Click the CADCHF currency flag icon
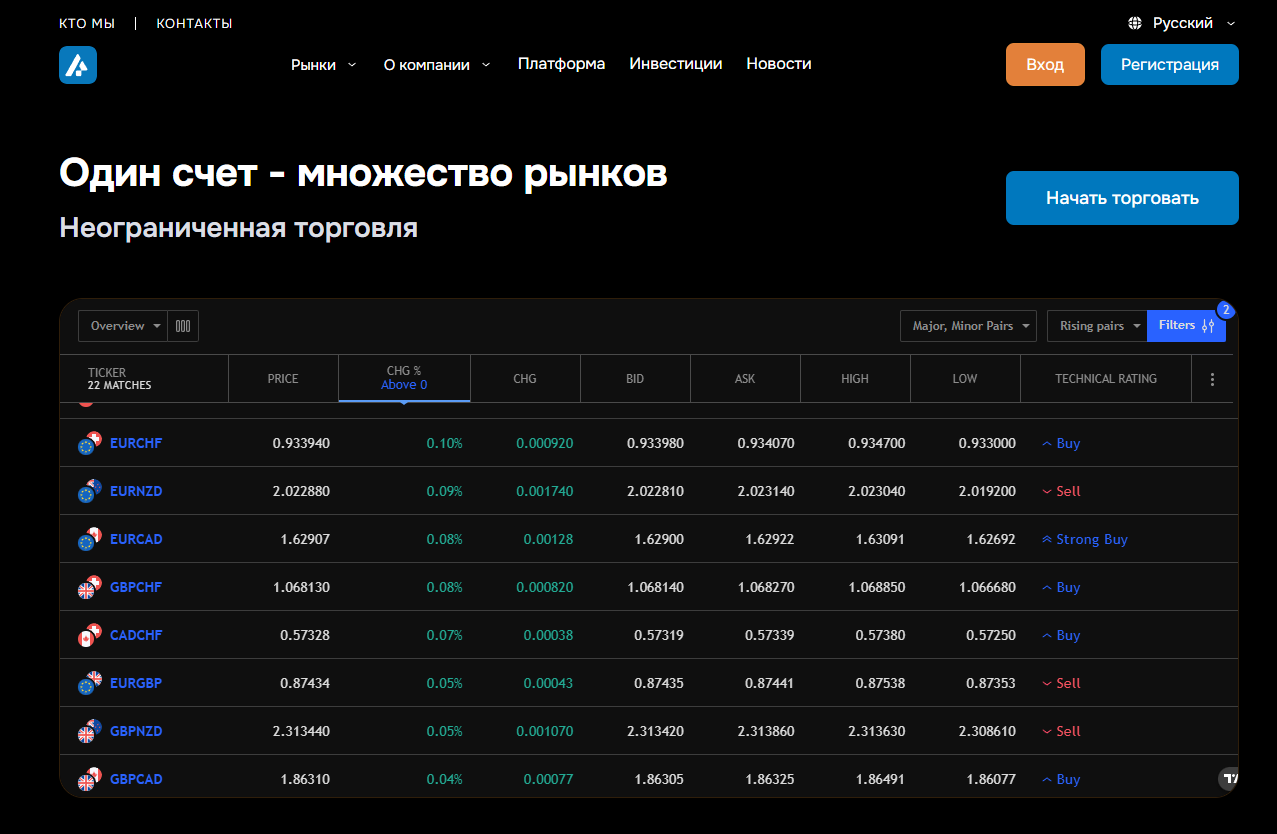This screenshot has width=1277, height=834. [90, 635]
